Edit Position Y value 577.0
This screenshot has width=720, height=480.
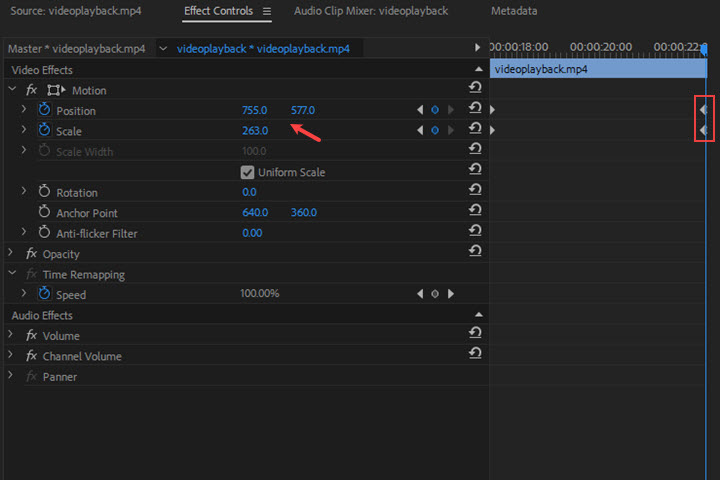[x=303, y=110]
